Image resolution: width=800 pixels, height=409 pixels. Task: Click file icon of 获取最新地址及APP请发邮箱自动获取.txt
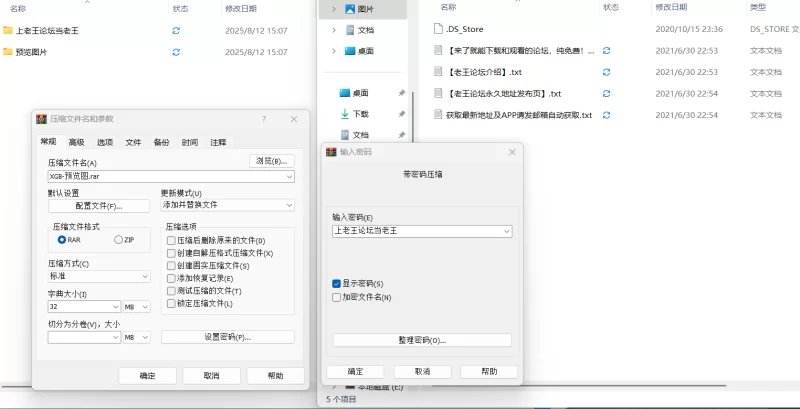pos(438,115)
